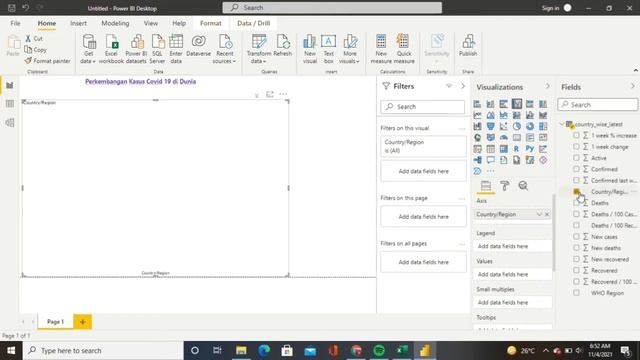The height and width of the screenshot is (360, 640).
Task: Click the Fields pane search box
Action: tap(598, 104)
